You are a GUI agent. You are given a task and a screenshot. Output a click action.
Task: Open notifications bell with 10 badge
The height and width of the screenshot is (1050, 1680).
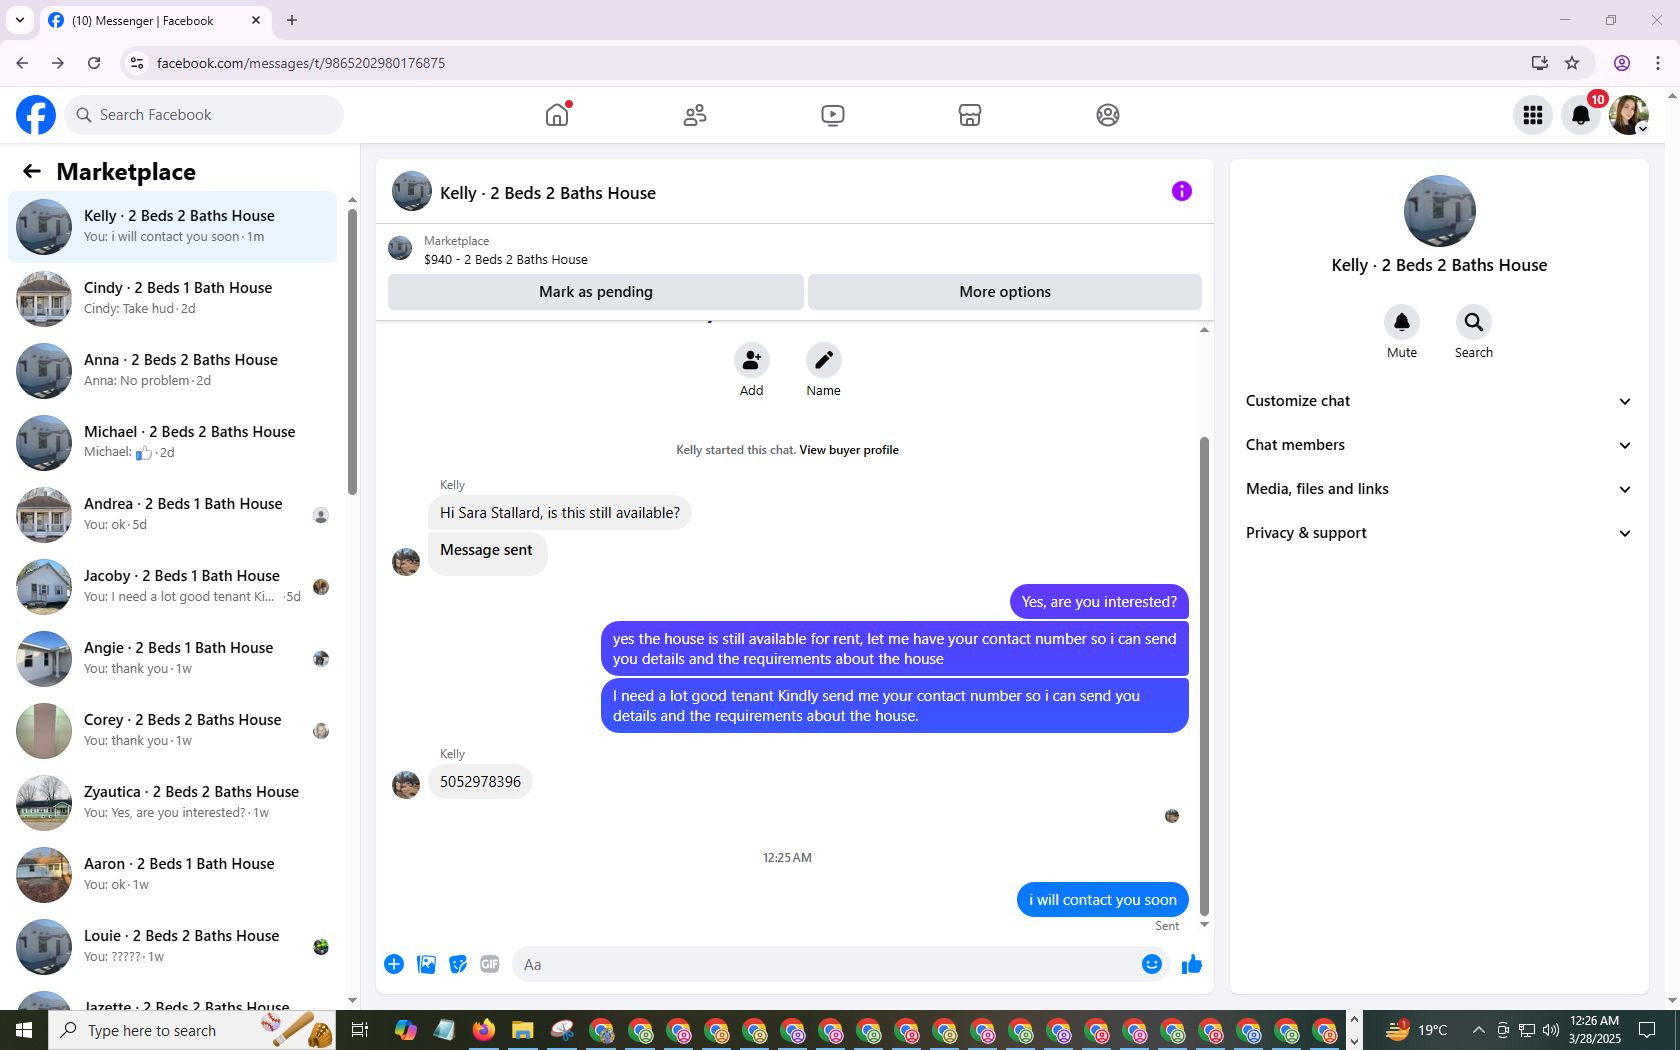click(x=1581, y=115)
